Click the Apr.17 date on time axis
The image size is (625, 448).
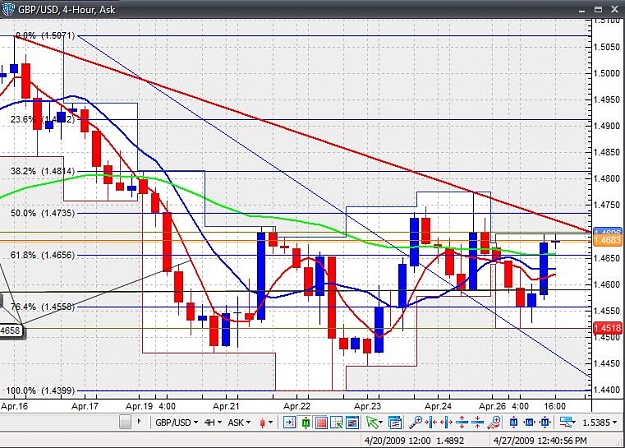(x=85, y=406)
